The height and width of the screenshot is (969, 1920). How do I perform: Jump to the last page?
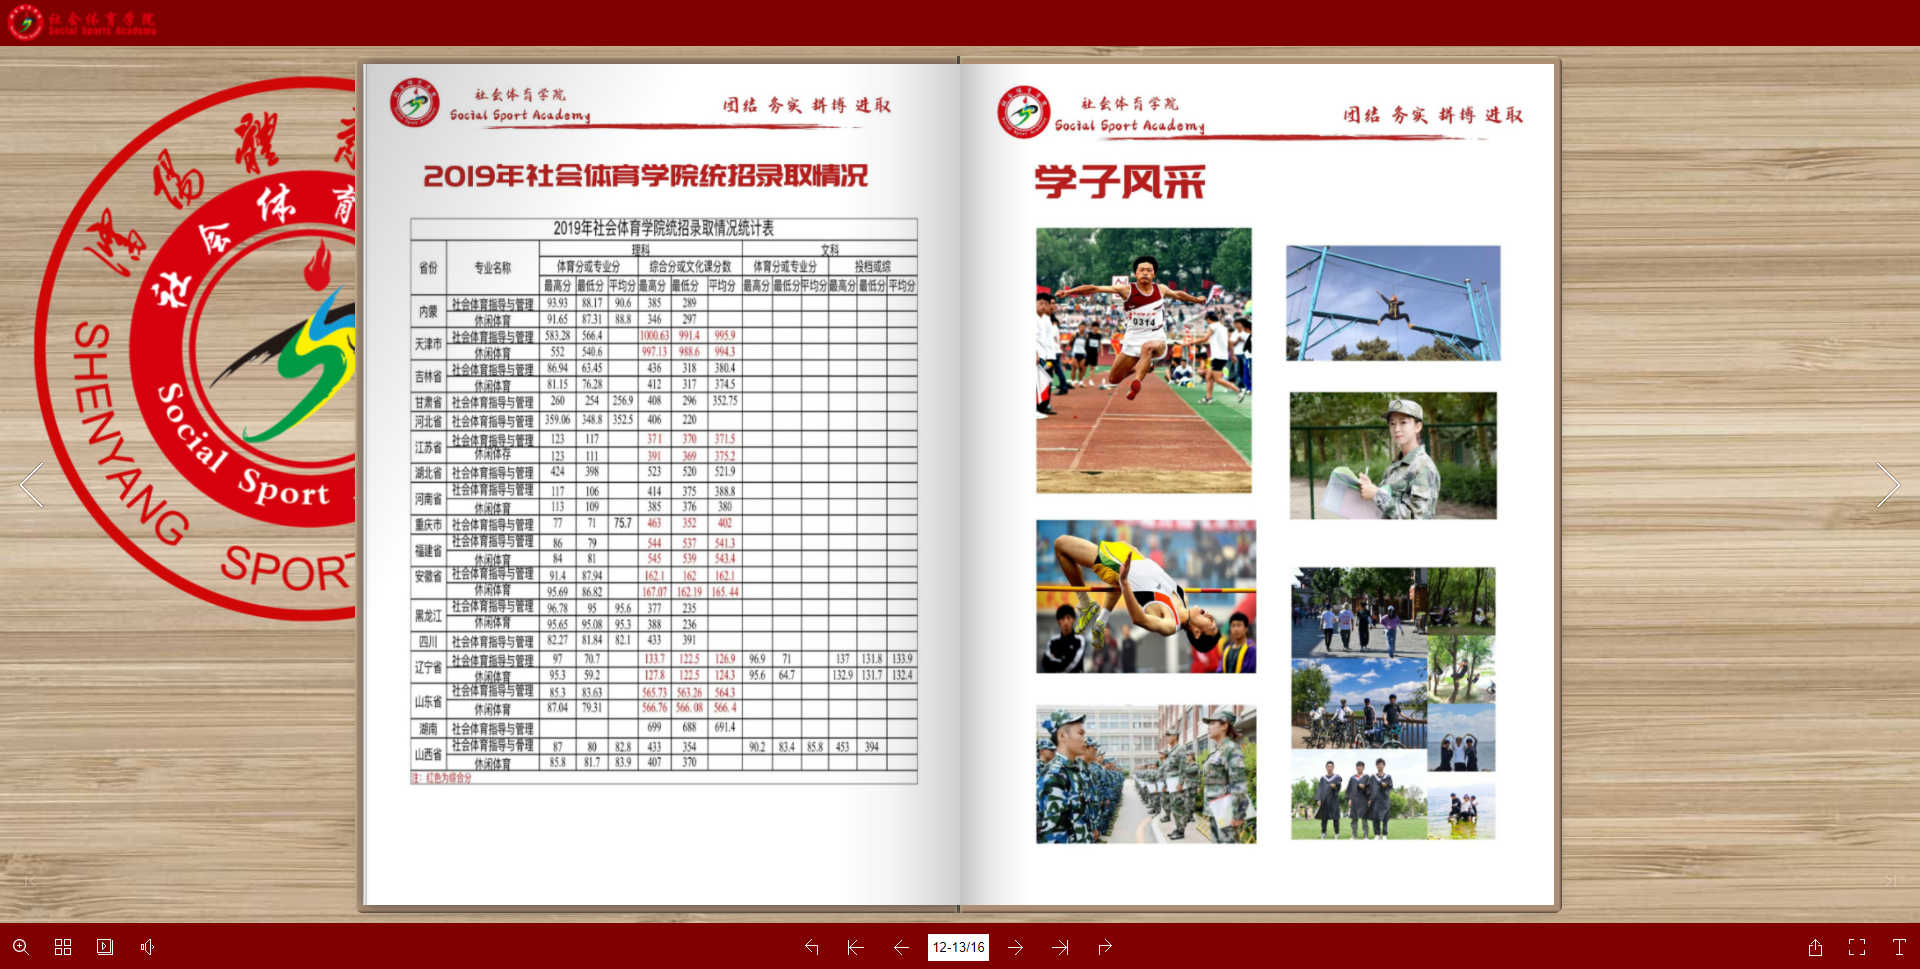[1061, 947]
